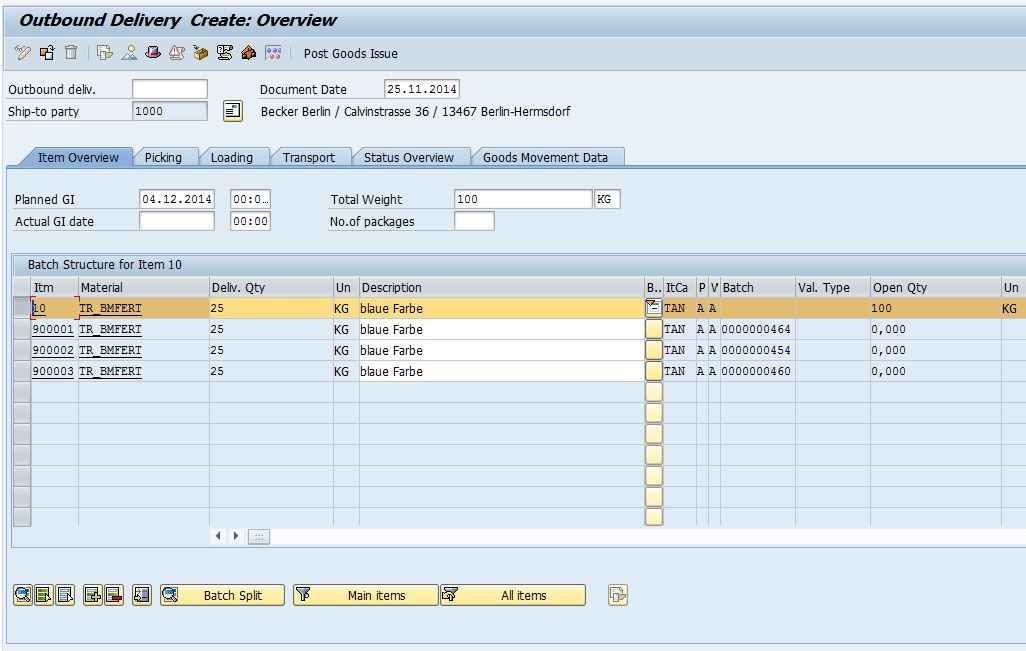Click the Planned GI date field
The width and height of the screenshot is (1026, 651).
tap(177, 199)
